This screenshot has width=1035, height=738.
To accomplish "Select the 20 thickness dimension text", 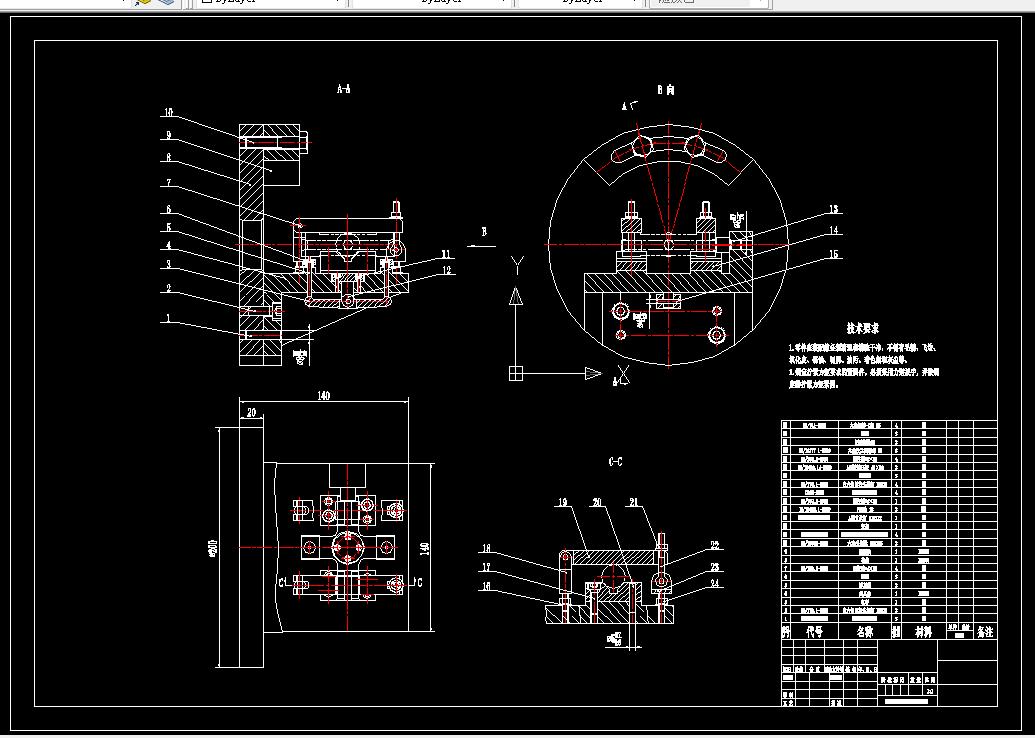I will (x=251, y=413).
